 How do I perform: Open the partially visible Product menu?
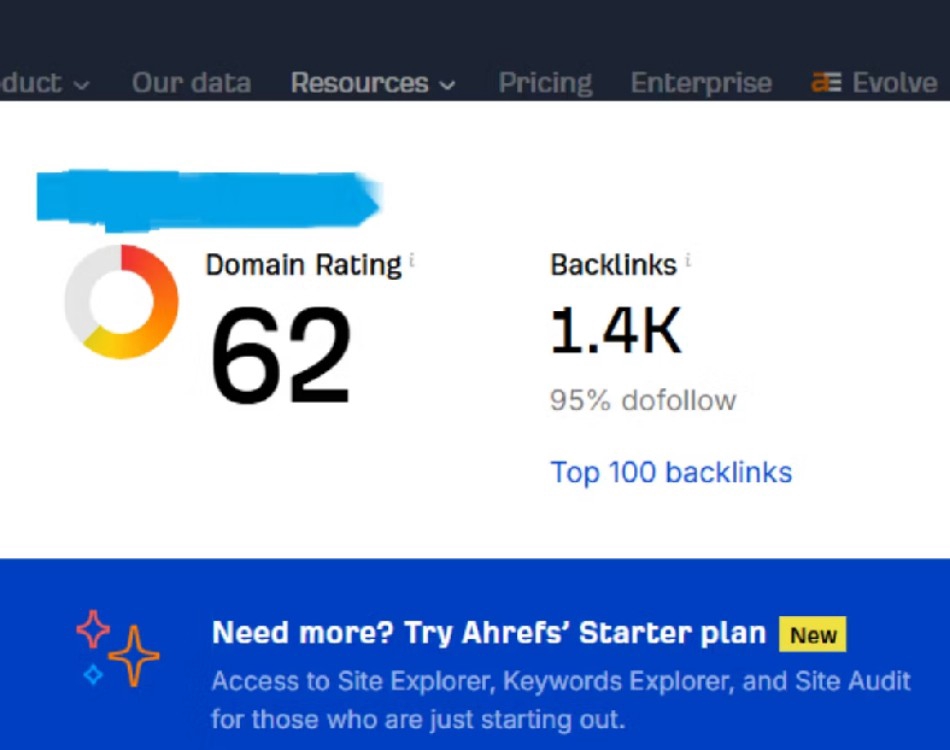coord(44,83)
